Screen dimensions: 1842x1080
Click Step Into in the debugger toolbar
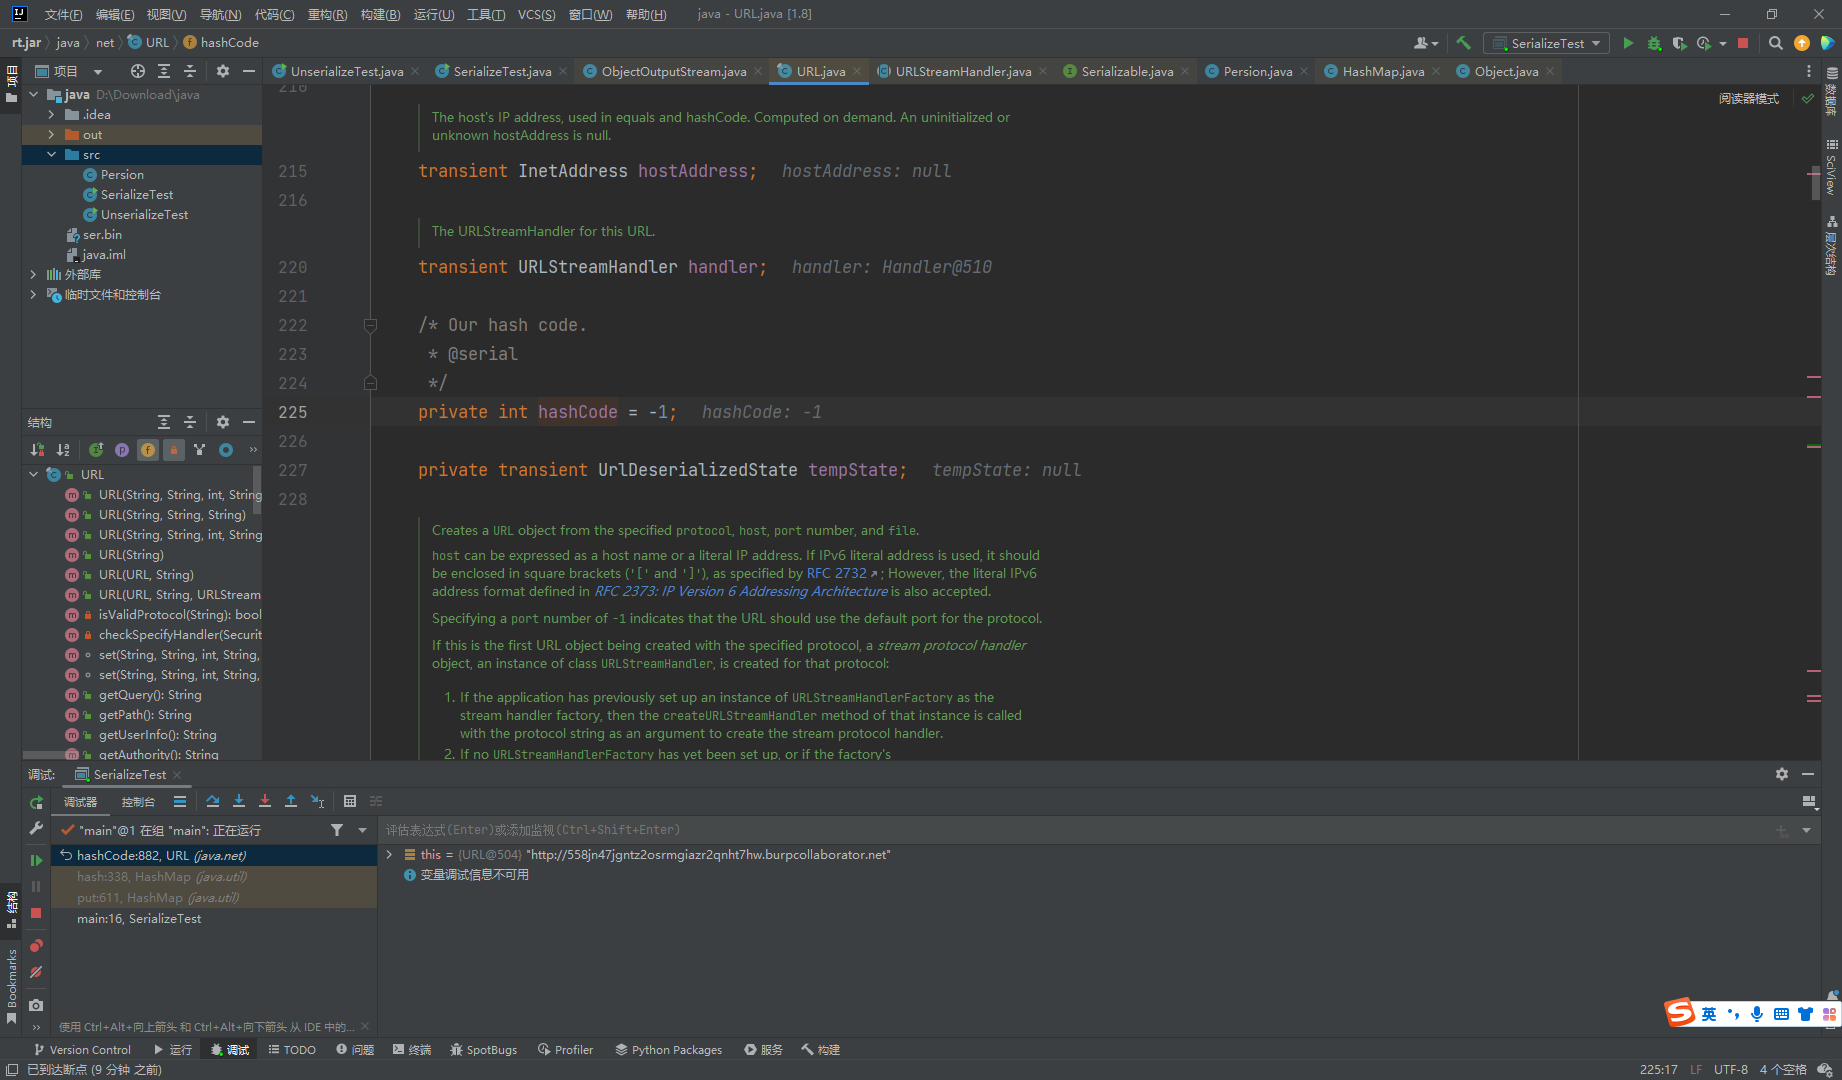click(x=239, y=801)
